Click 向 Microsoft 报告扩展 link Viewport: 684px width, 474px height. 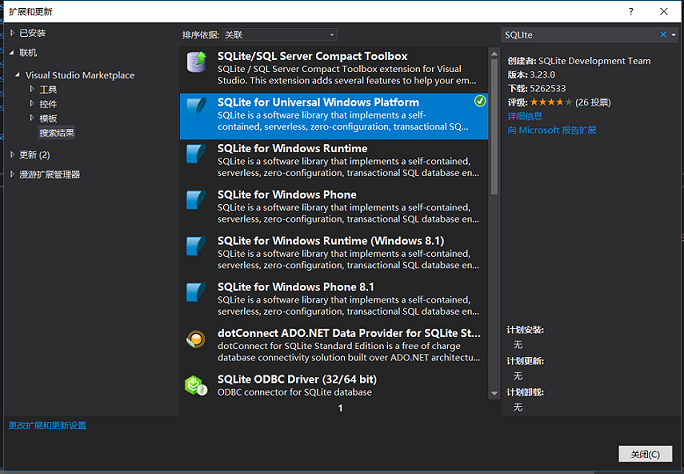[552, 130]
